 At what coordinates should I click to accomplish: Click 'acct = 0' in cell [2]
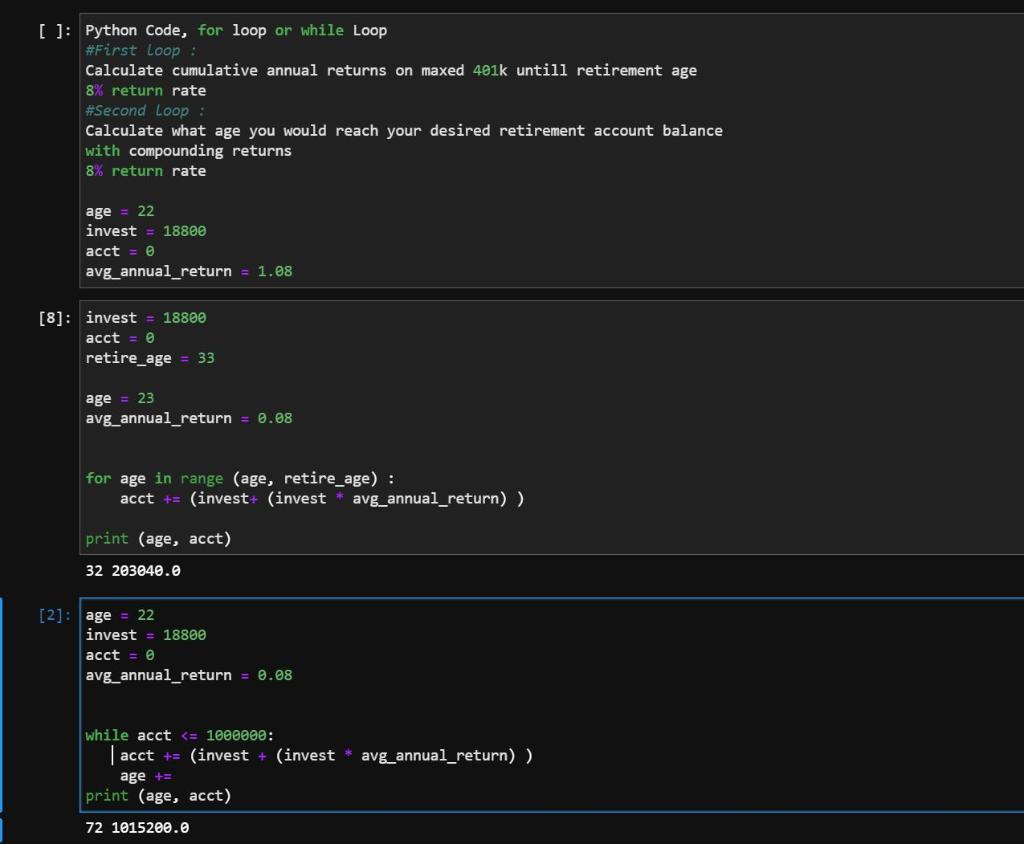[x=120, y=655]
